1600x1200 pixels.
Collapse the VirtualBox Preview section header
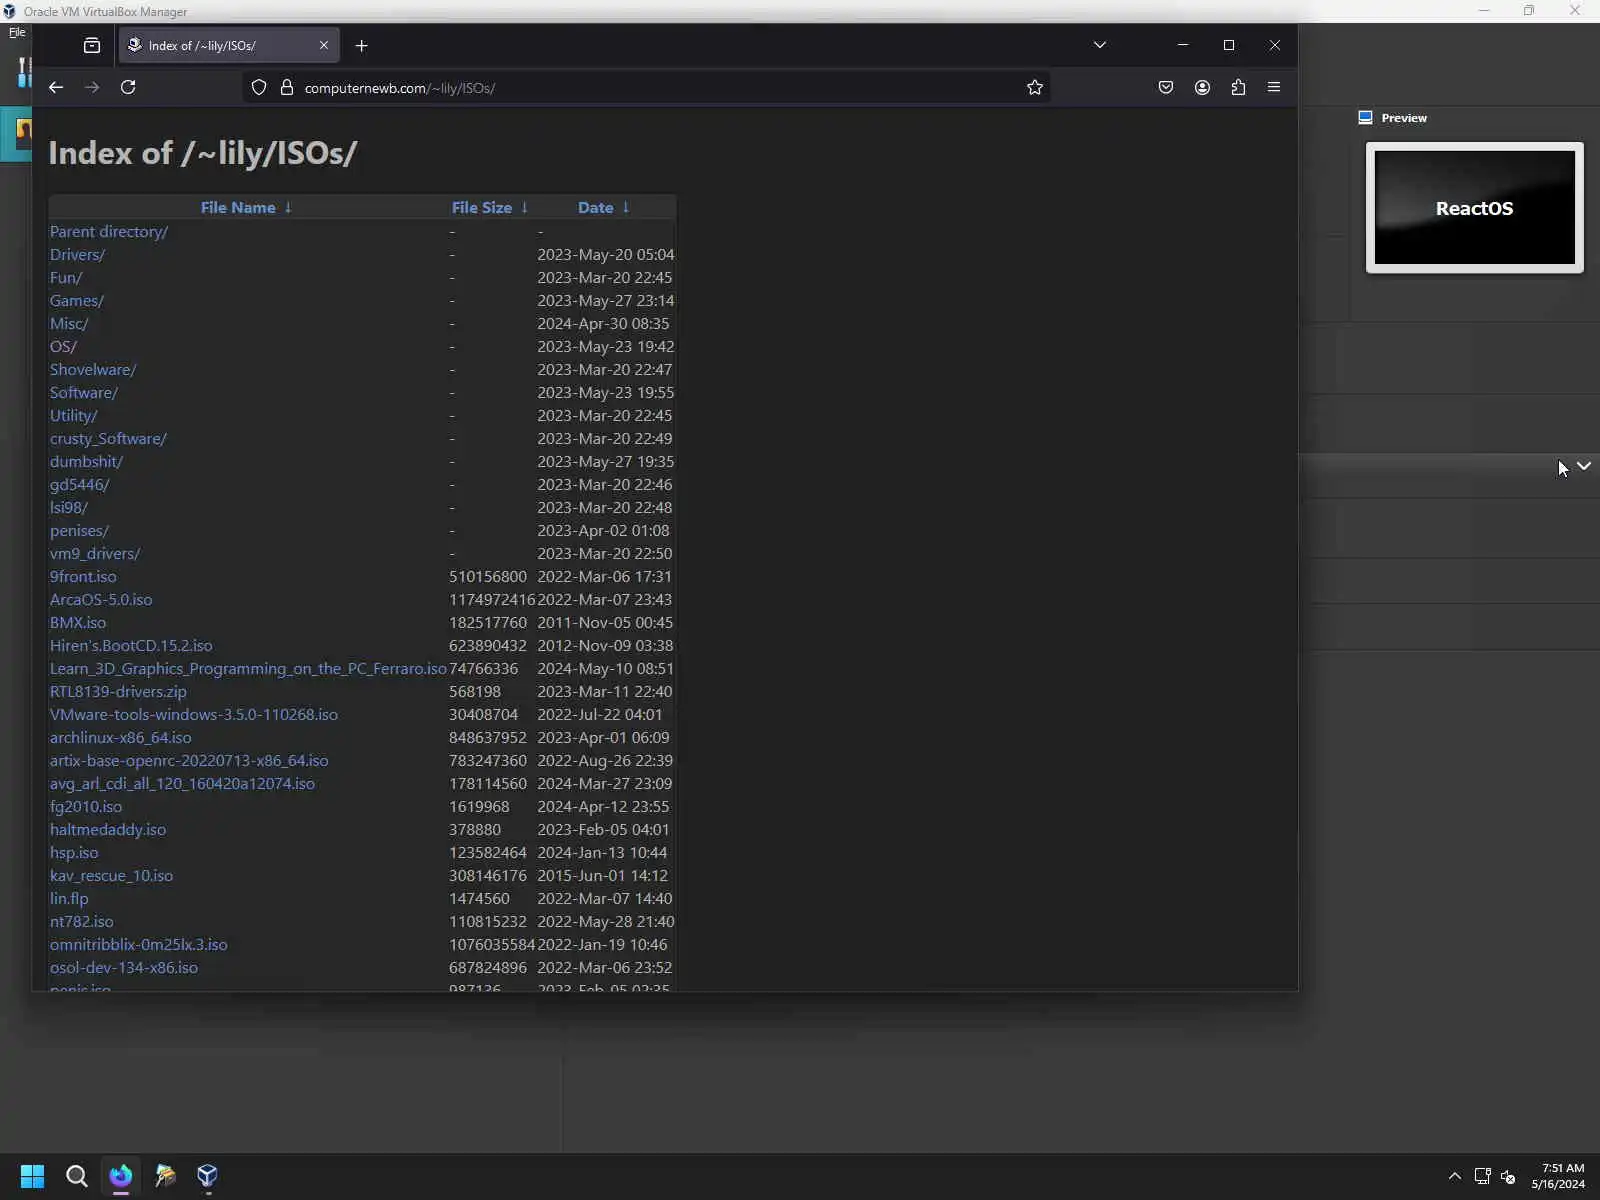tap(1393, 118)
